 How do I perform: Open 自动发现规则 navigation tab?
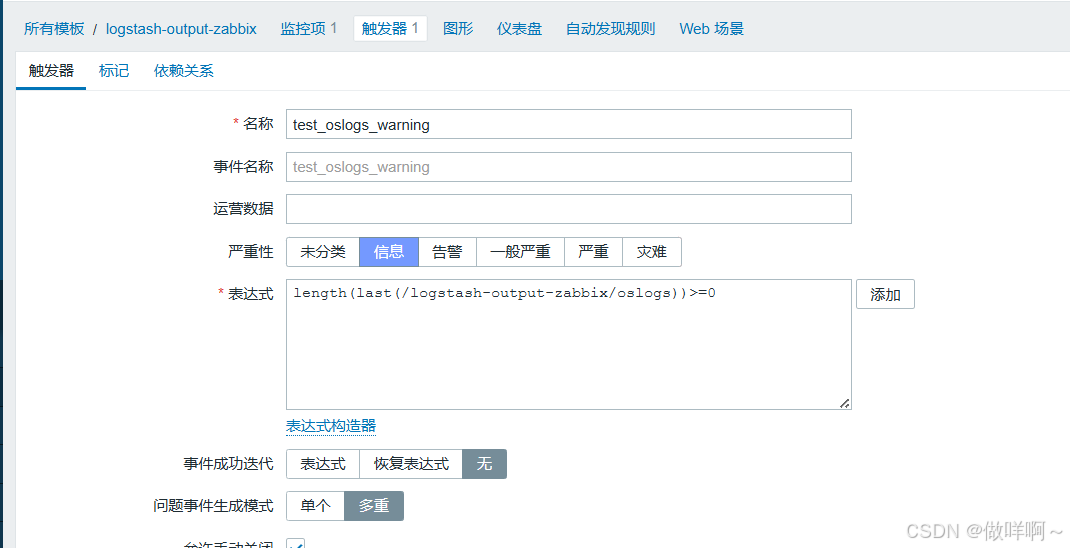click(x=611, y=29)
